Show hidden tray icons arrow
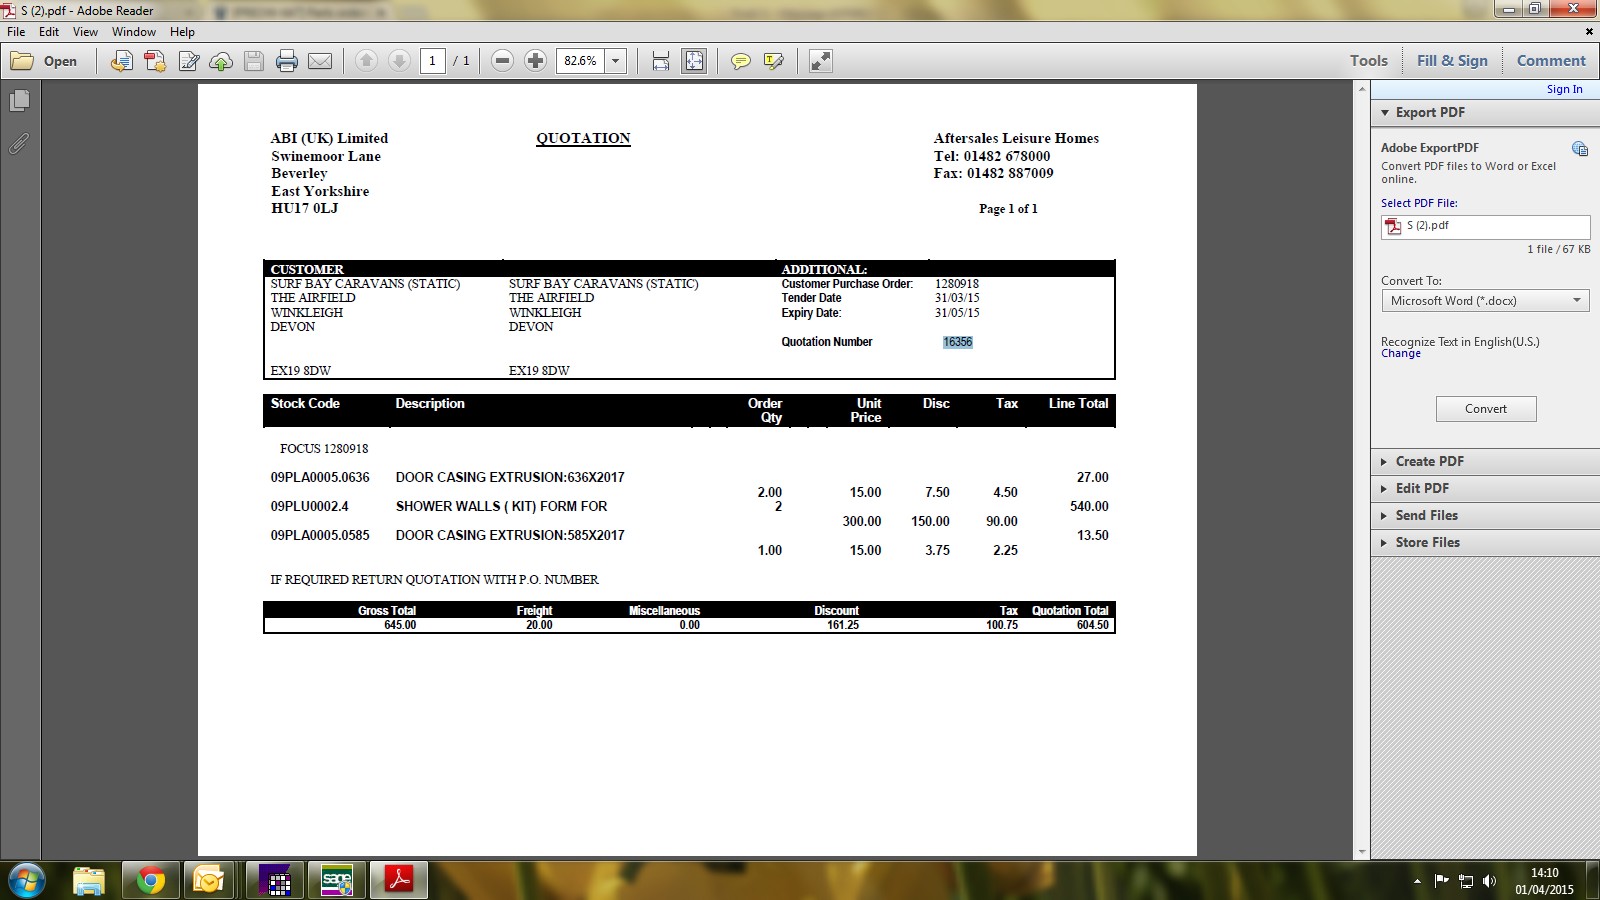Image resolution: width=1600 pixels, height=900 pixels. (x=1417, y=882)
